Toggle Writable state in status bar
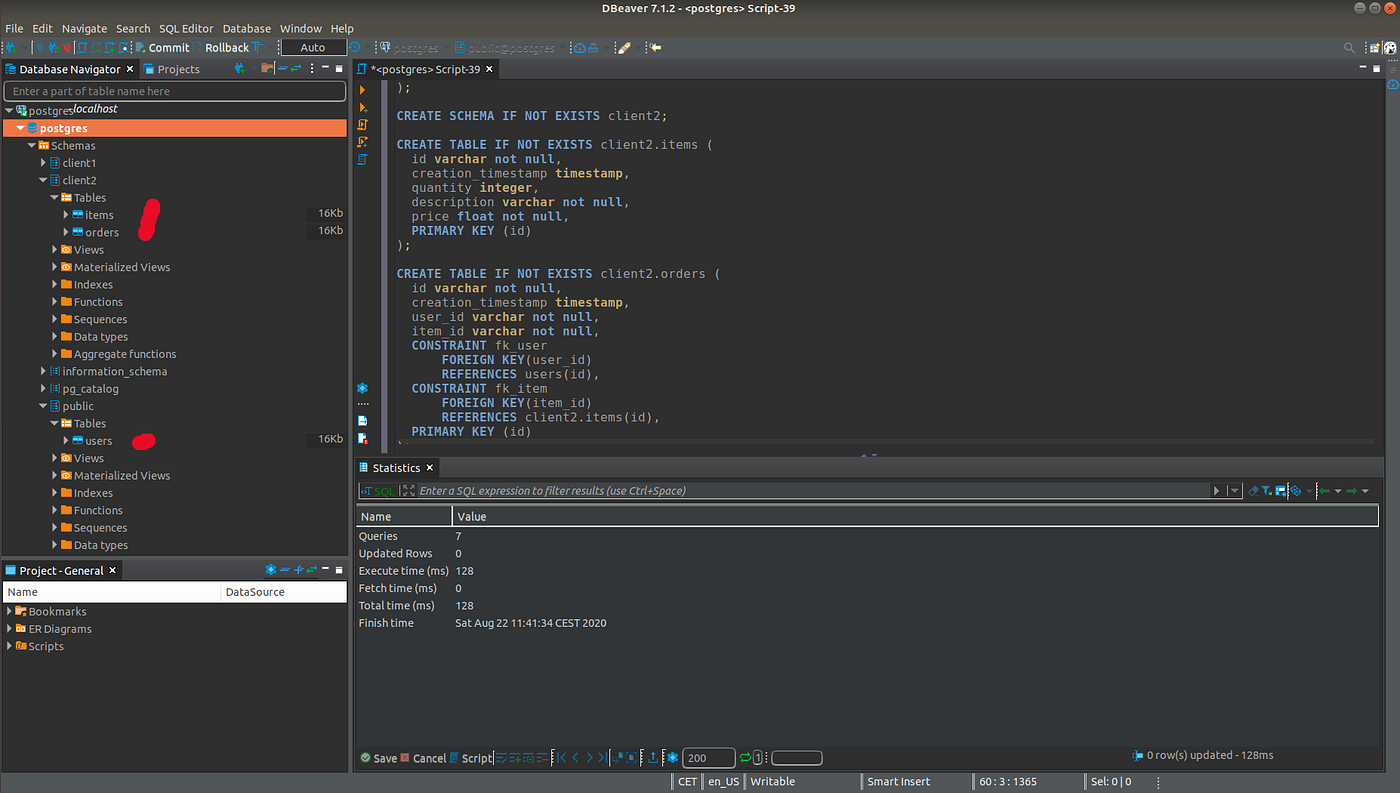 [772, 782]
